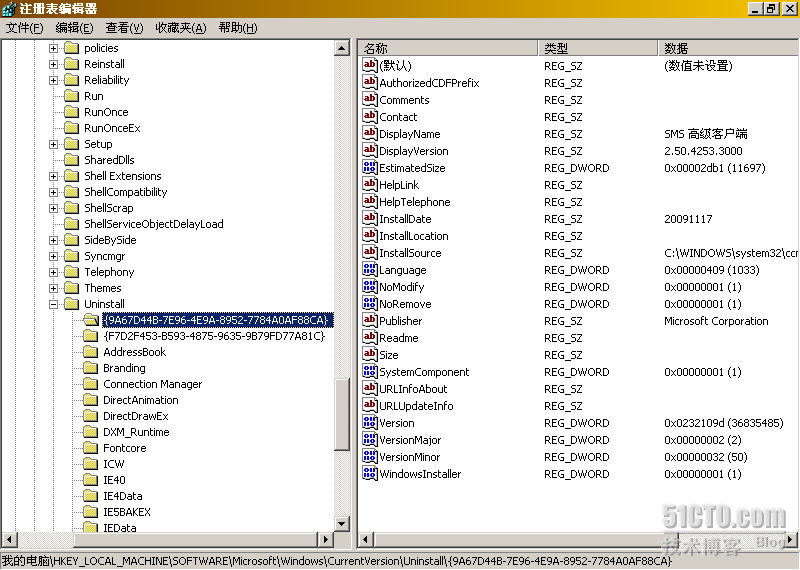Click the binary icon beside Language

369,269
